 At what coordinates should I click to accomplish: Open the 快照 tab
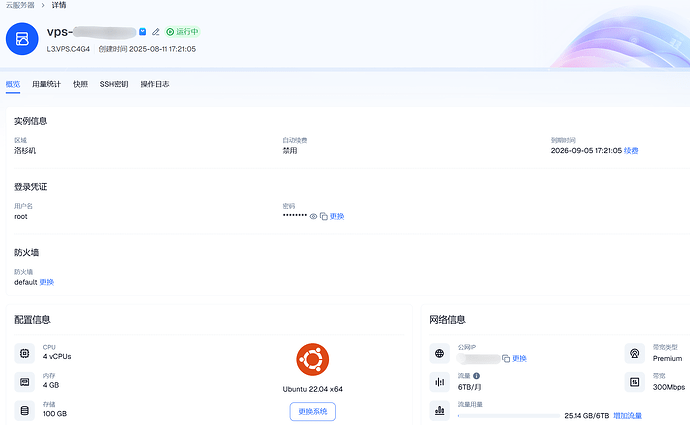click(x=81, y=84)
